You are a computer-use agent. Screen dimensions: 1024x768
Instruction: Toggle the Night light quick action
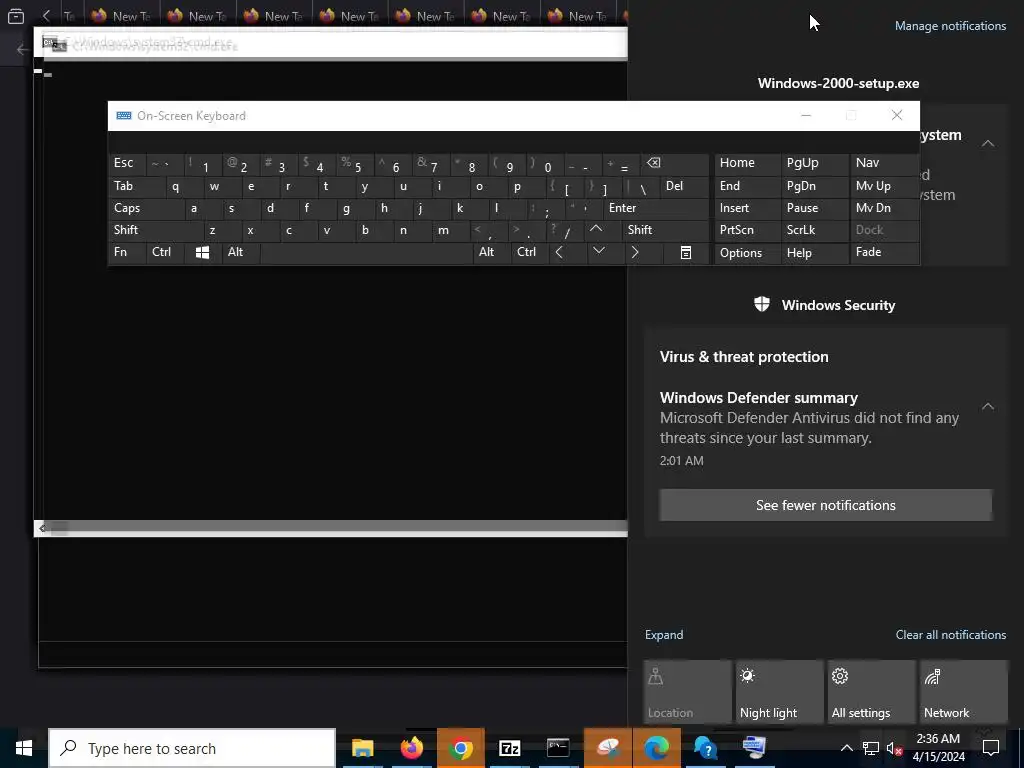[x=779, y=691]
